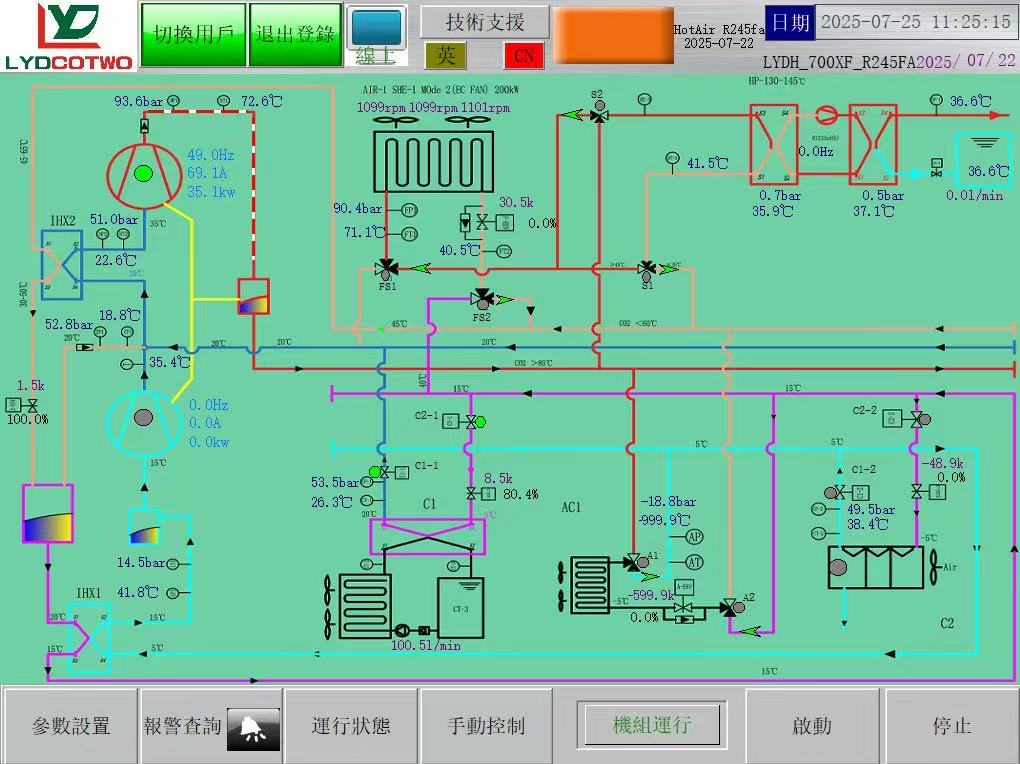Select the idle lower cyan compressor
Image resolution: width=1020 pixels, height=764 pixels.
(143, 418)
